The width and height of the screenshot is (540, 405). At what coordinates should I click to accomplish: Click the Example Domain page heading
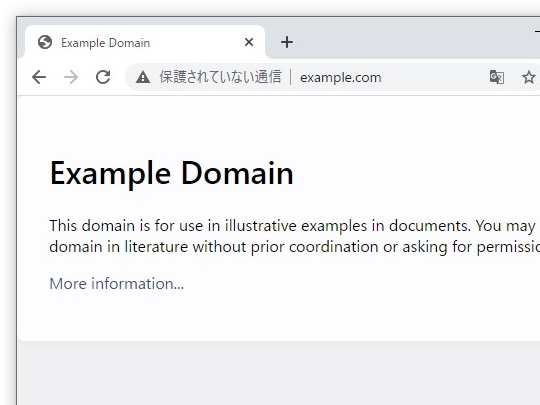point(172,173)
